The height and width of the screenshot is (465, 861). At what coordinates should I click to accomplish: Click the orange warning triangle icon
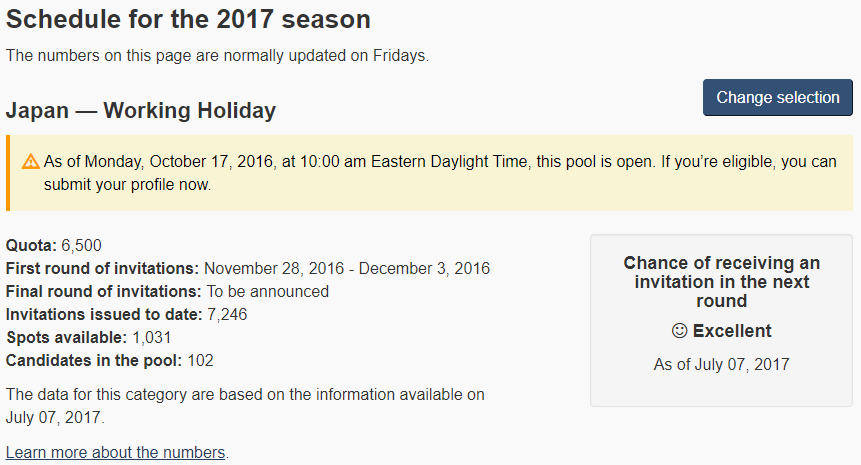[x=31, y=162]
